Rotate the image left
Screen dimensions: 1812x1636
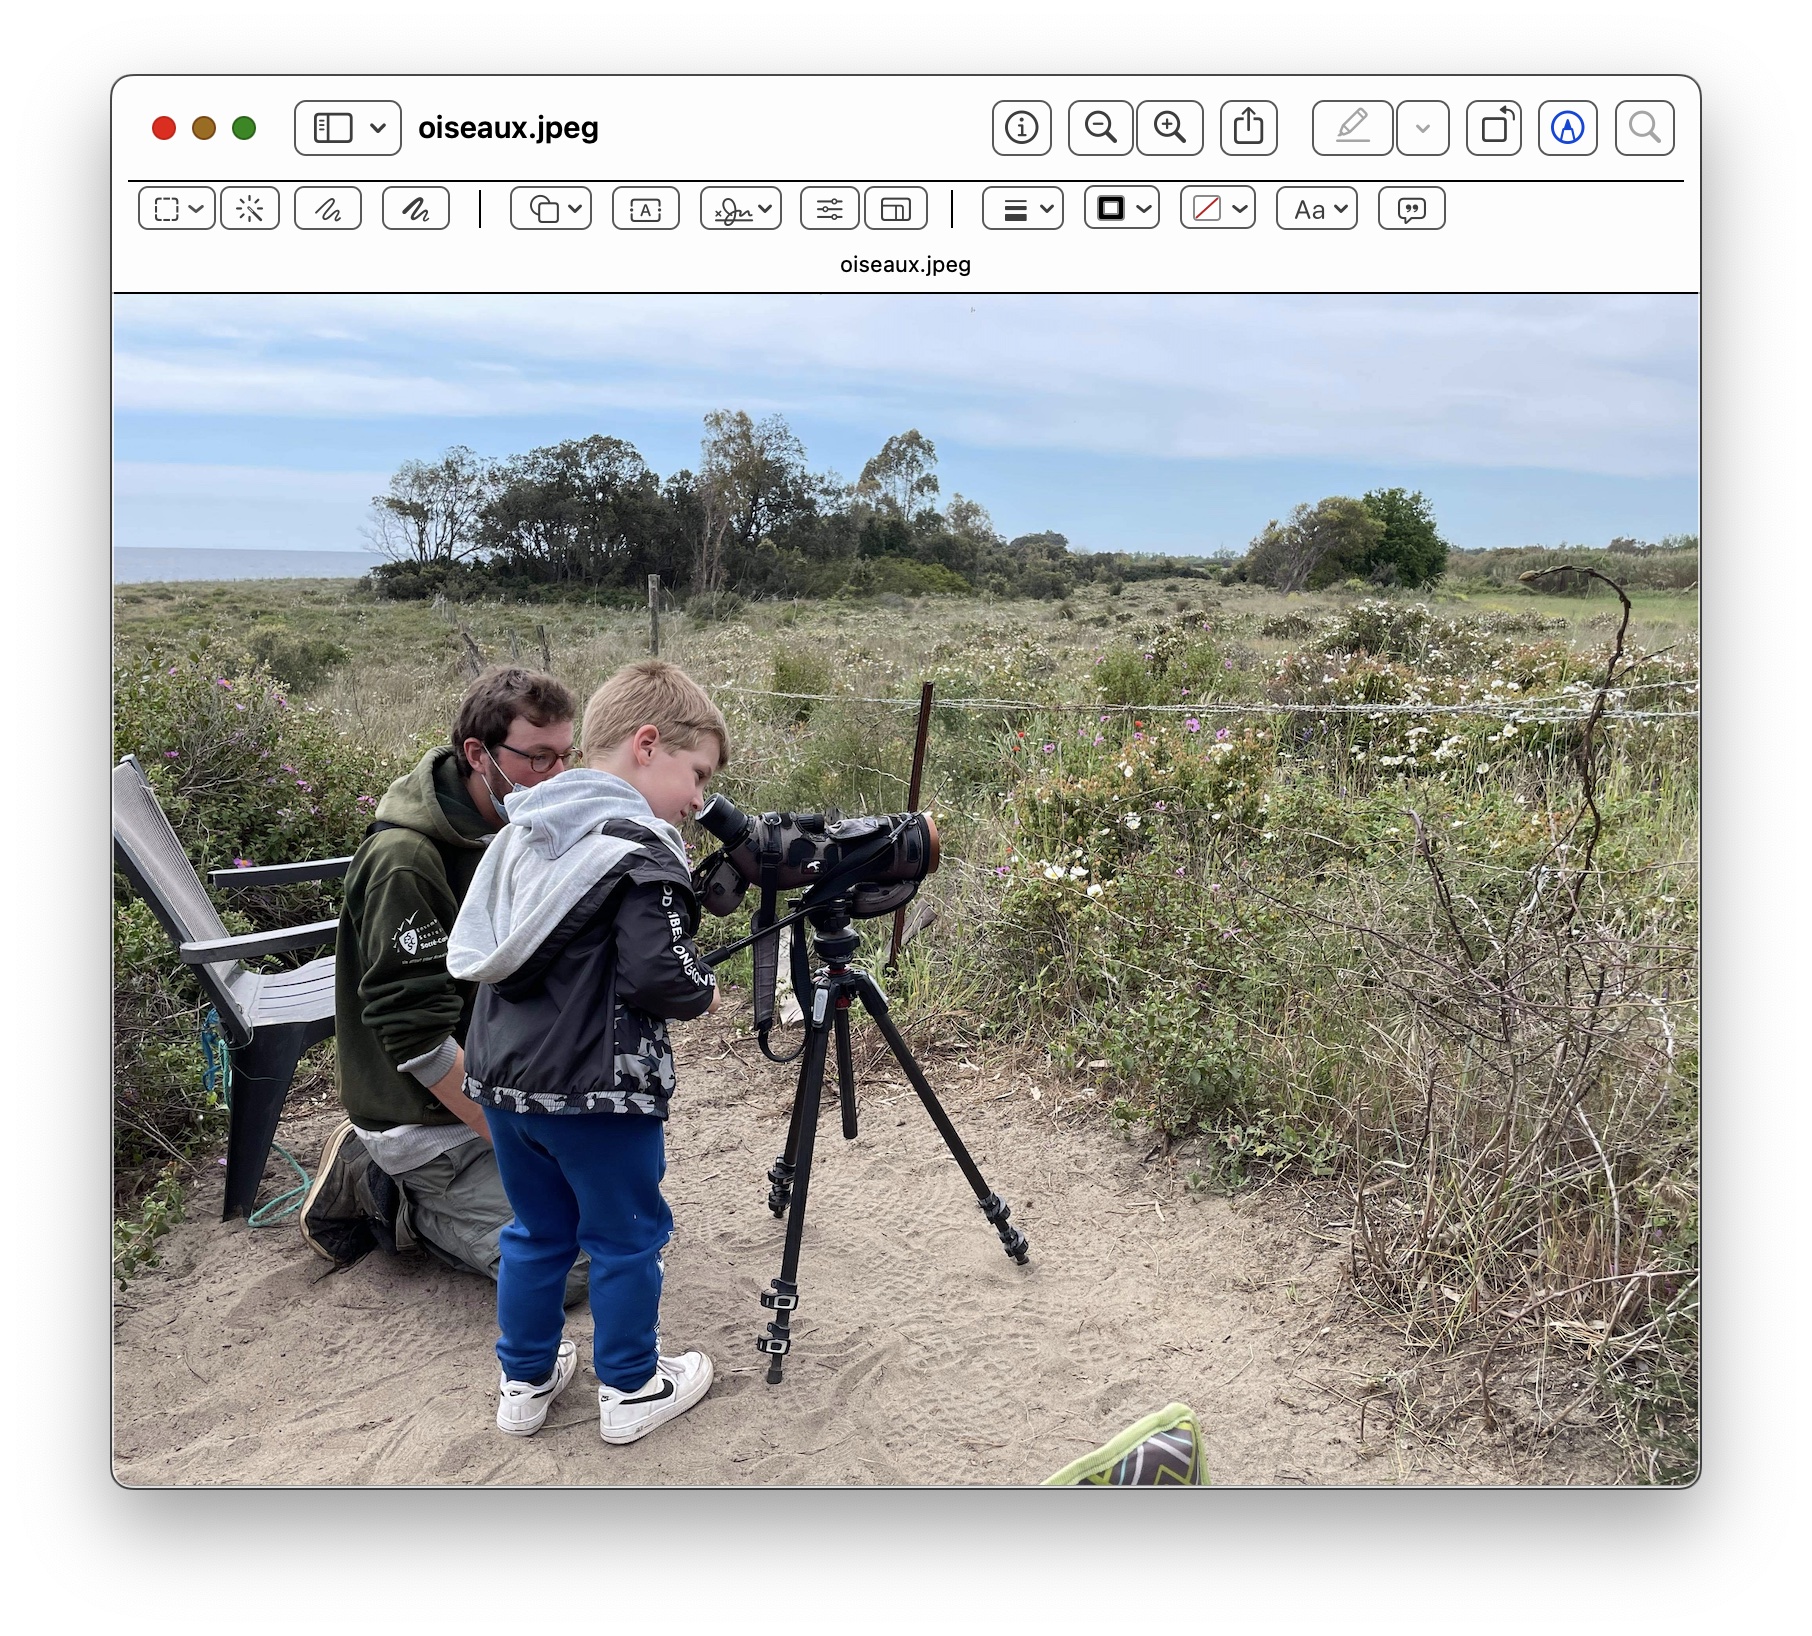coord(1494,128)
